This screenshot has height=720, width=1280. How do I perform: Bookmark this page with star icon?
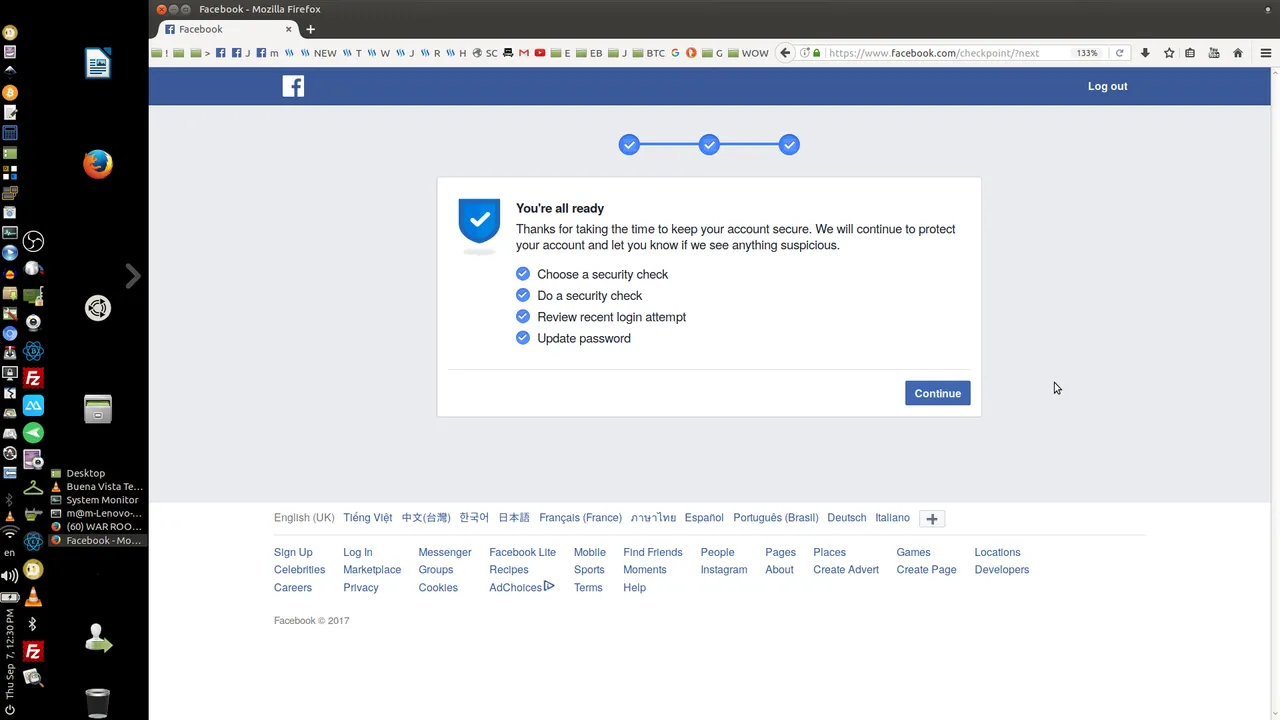click(x=1169, y=53)
